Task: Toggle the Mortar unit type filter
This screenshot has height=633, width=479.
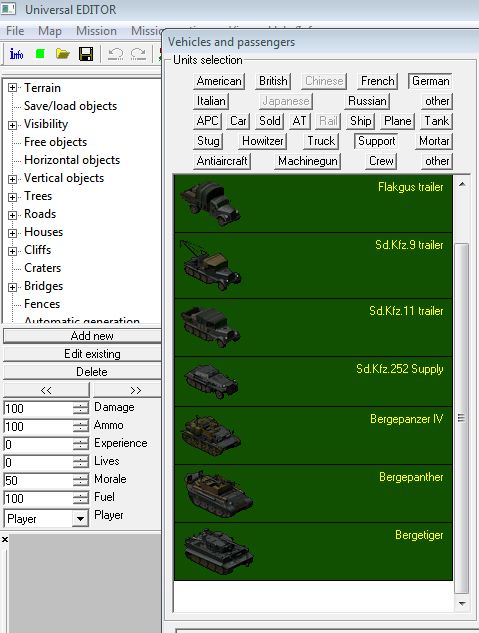Action: pyautogui.click(x=434, y=141)
